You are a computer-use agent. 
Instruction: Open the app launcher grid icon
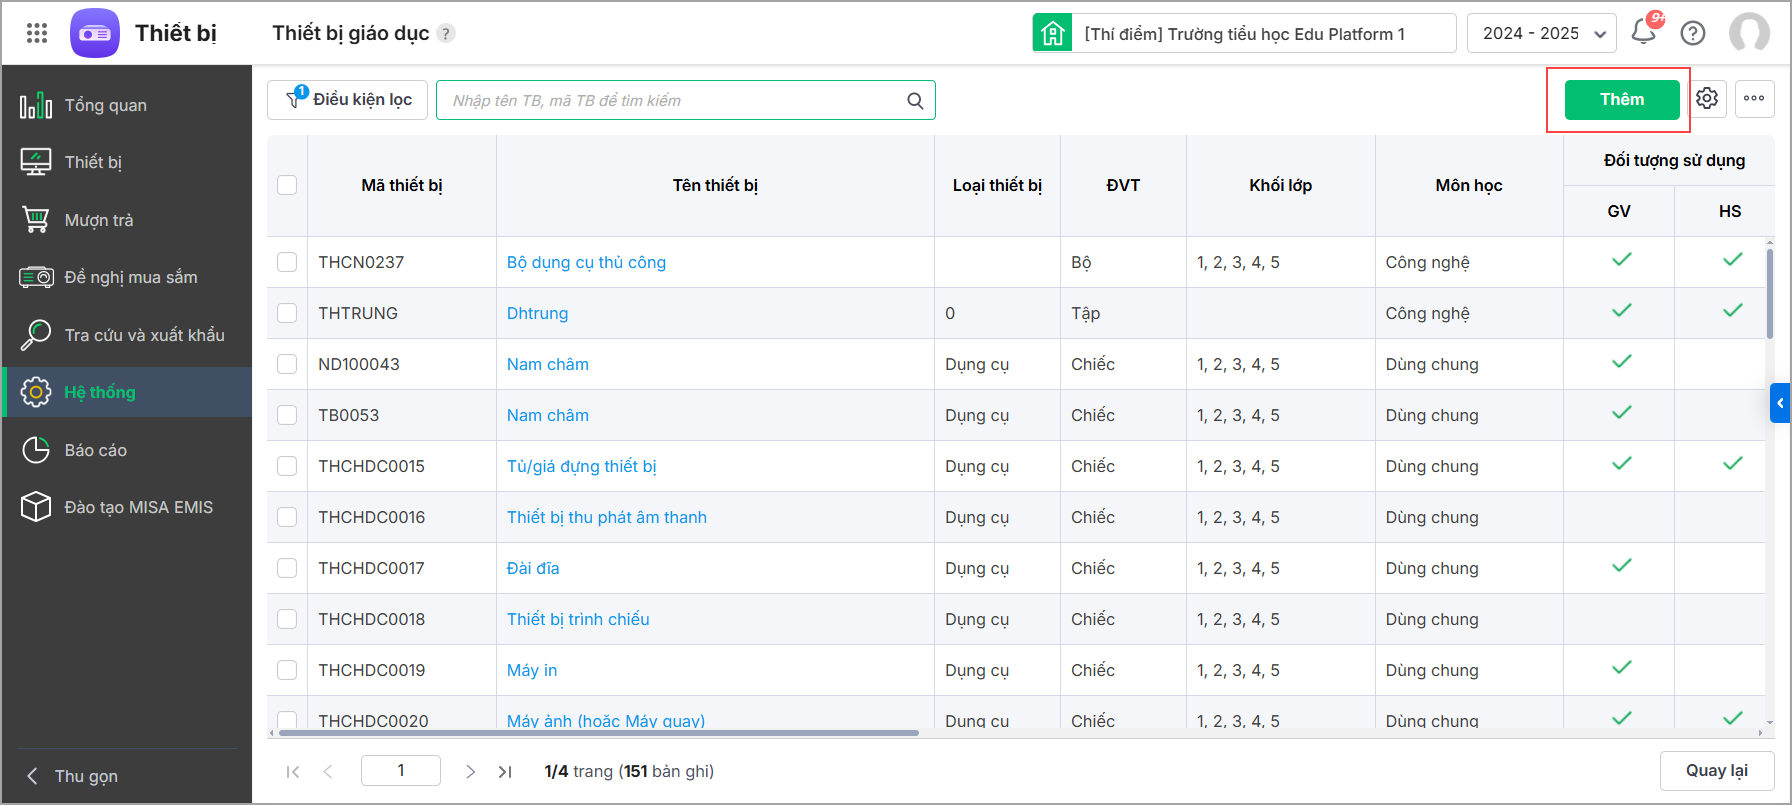pyautogui.click(x=37, y=33)
